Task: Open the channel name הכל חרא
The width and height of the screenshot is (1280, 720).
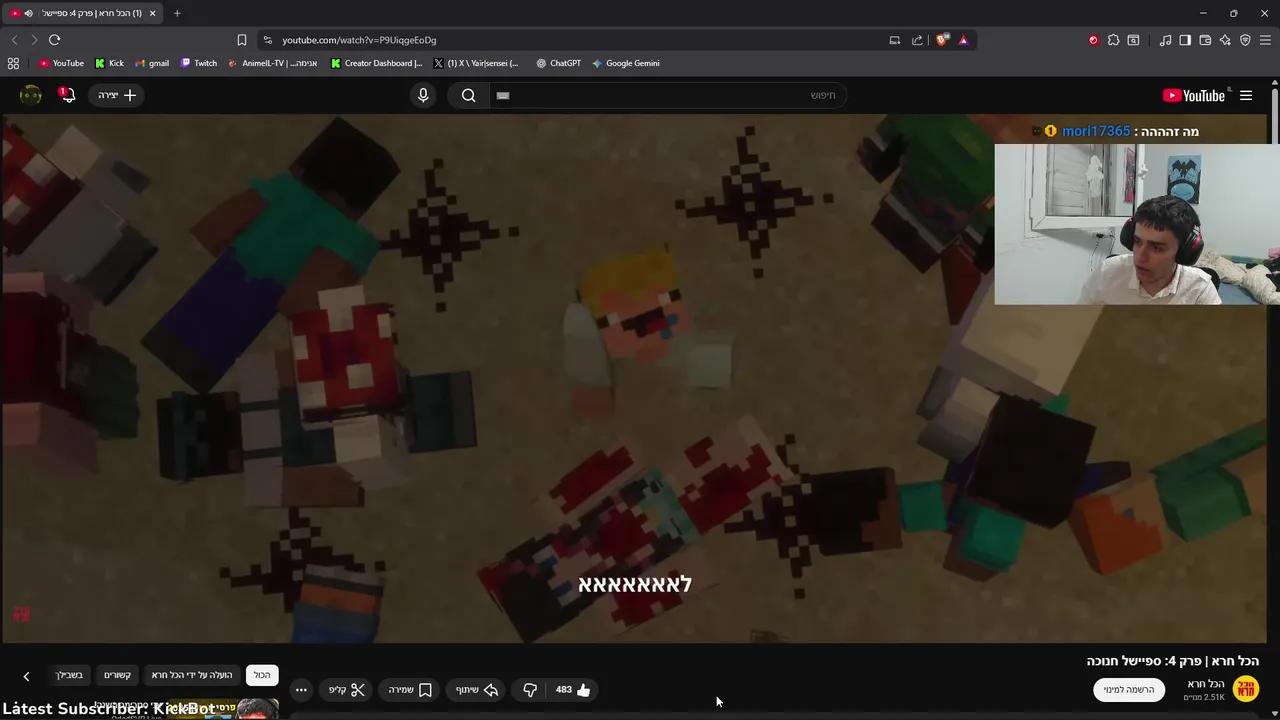Action: (x=1206, y=684)
